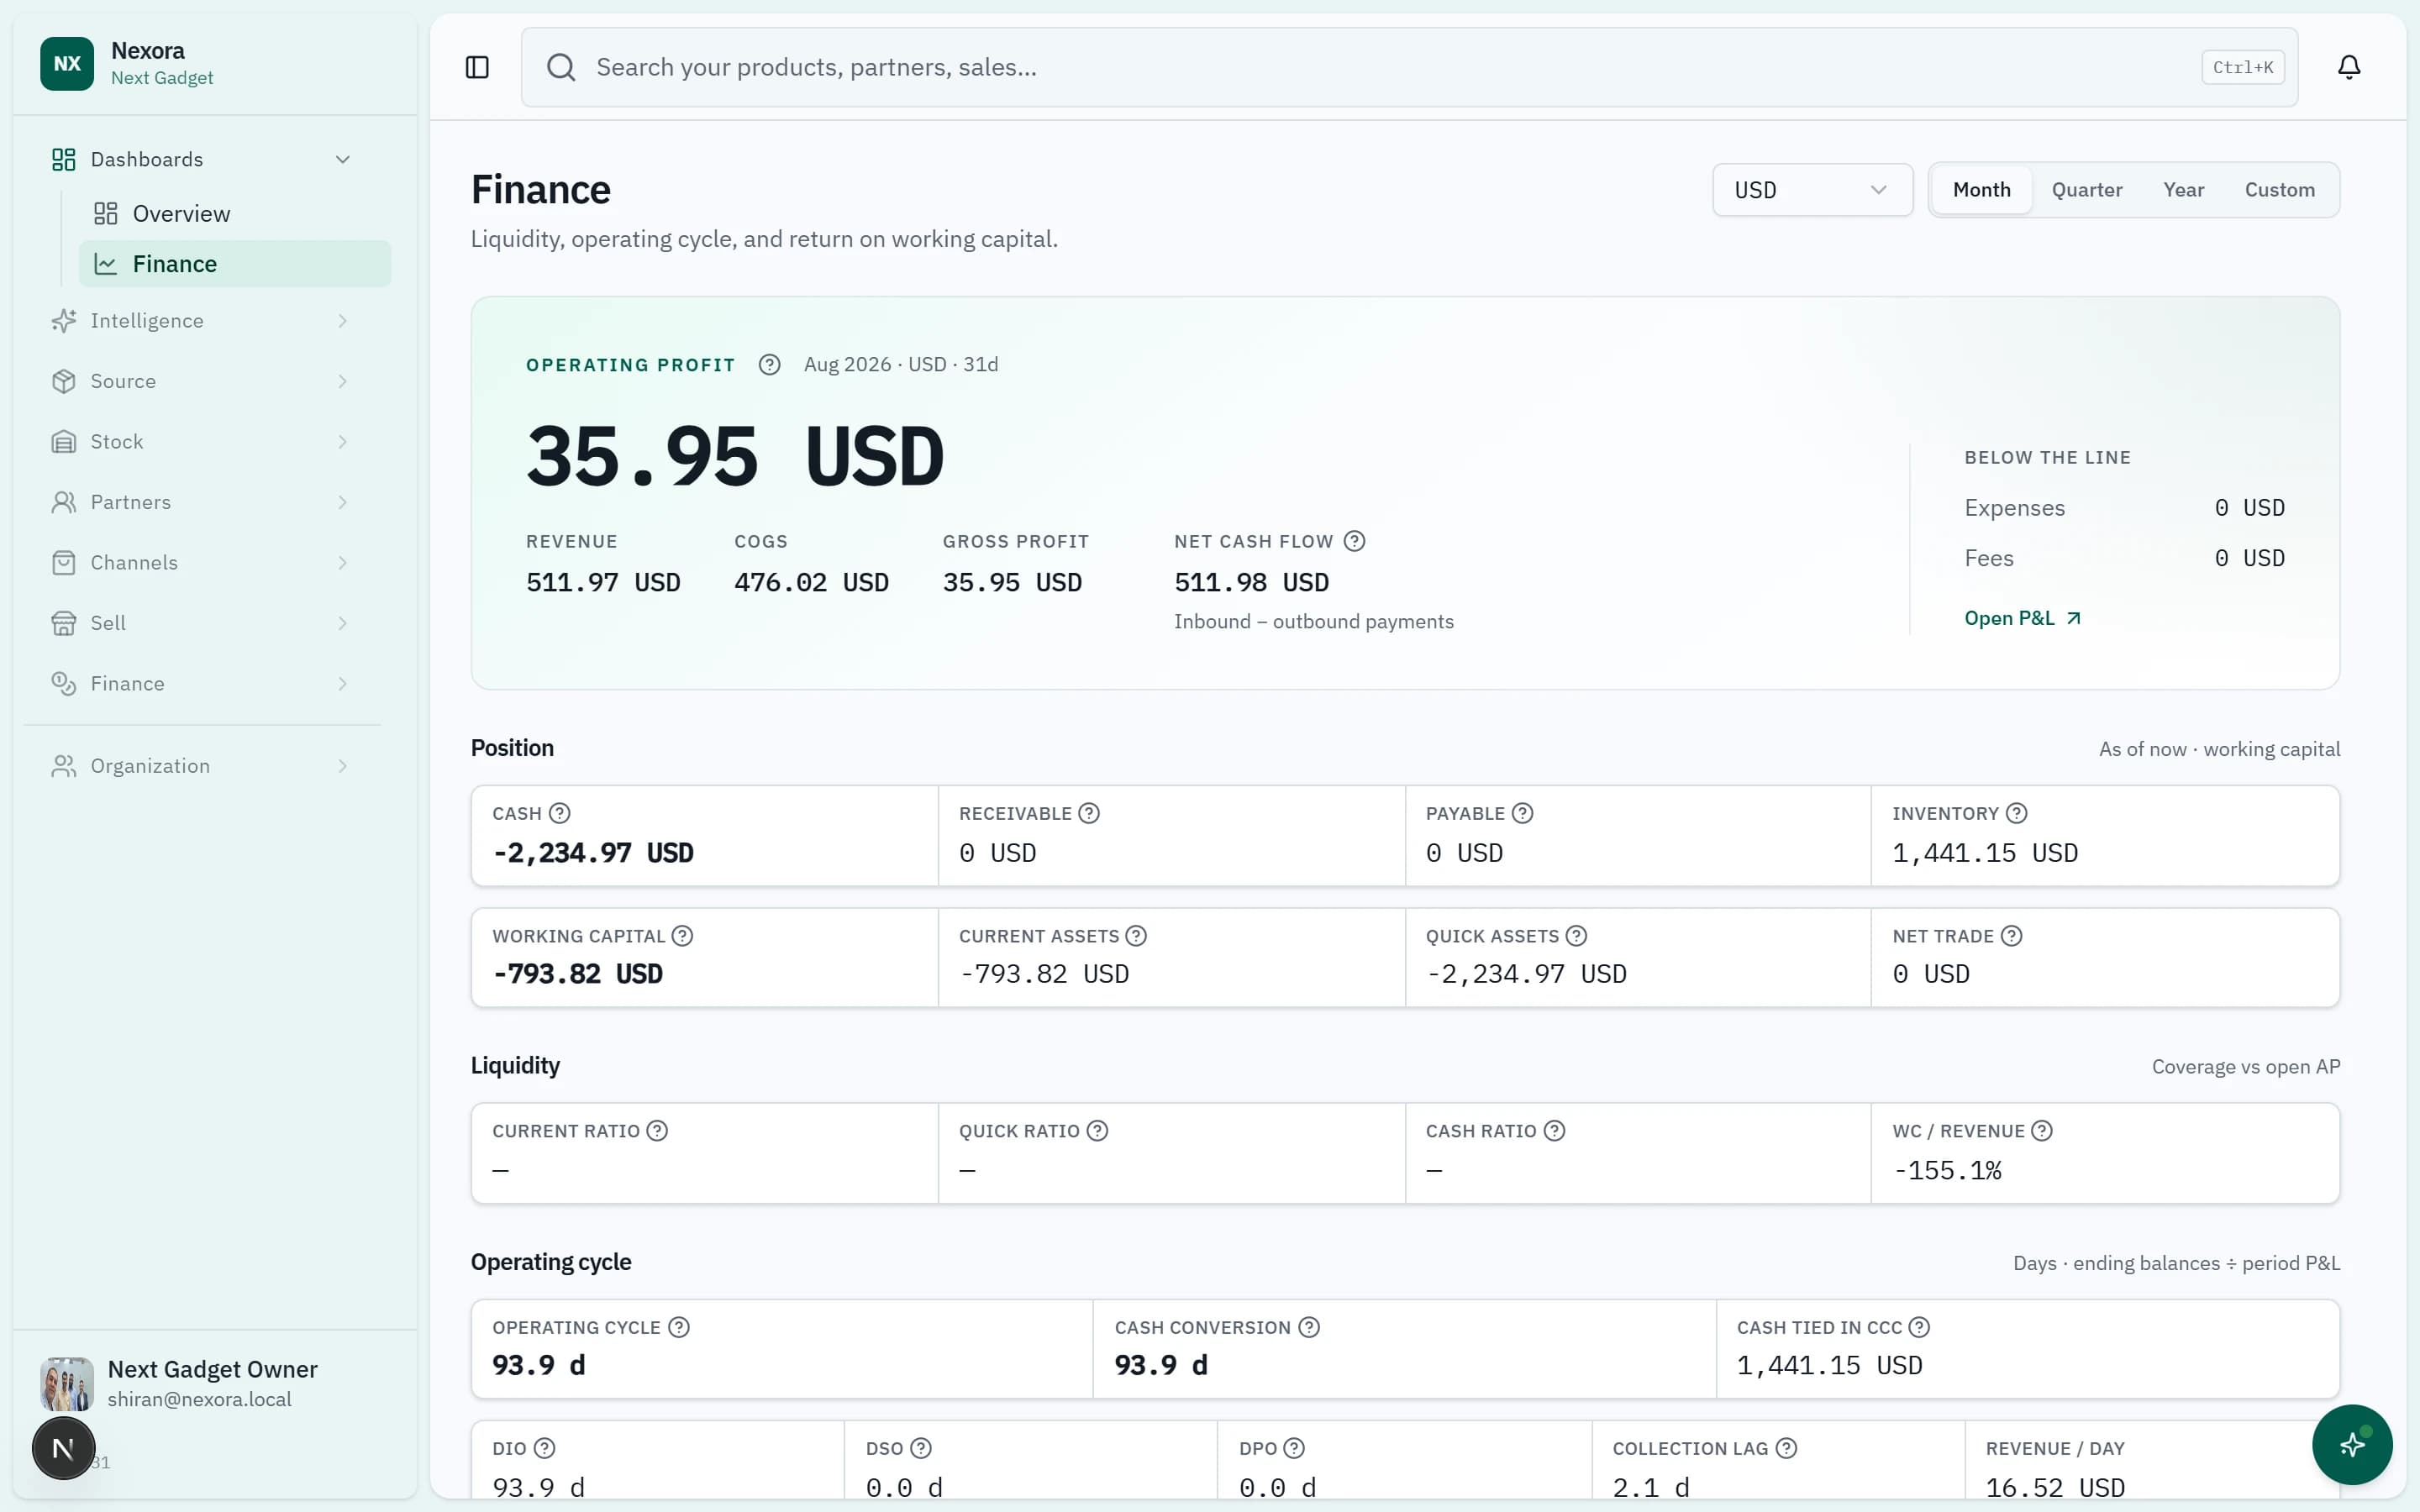Expand the Partners menu
Viewport: 2420px width, 1512px height.
202,502
